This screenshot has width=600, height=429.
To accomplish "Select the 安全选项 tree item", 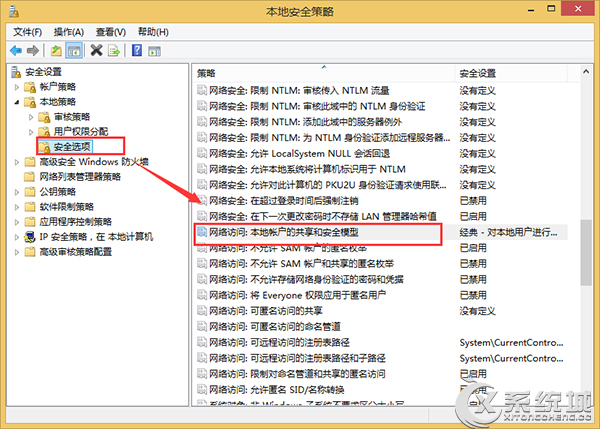I will click(x=72, y=147).
